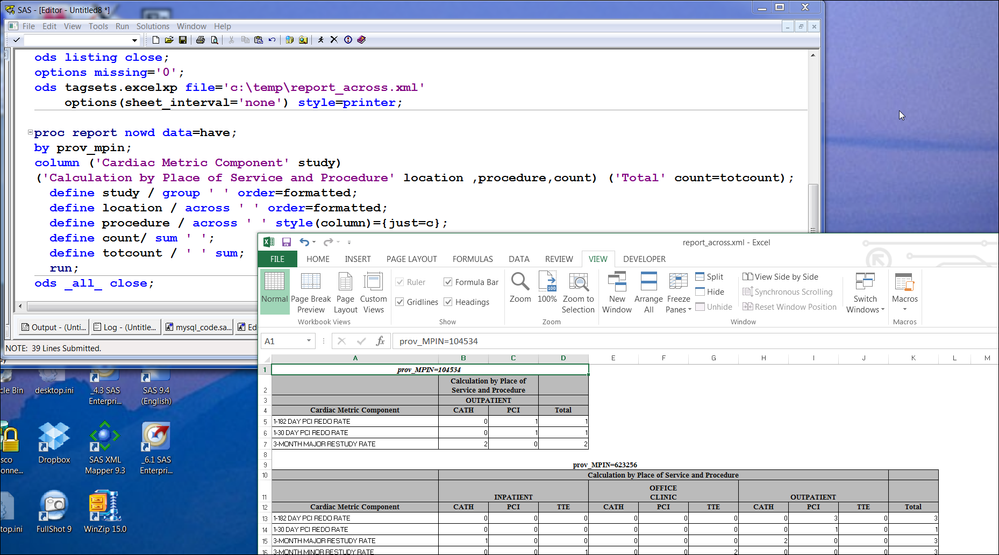Click the Split button in Window group
The image size is (999, 555).
[x=709, y=277]
